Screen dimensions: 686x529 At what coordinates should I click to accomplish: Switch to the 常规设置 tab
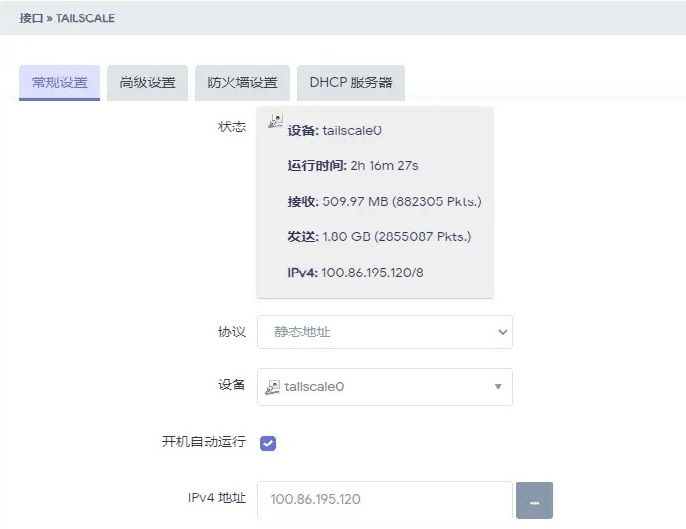[x=60, y=83]
